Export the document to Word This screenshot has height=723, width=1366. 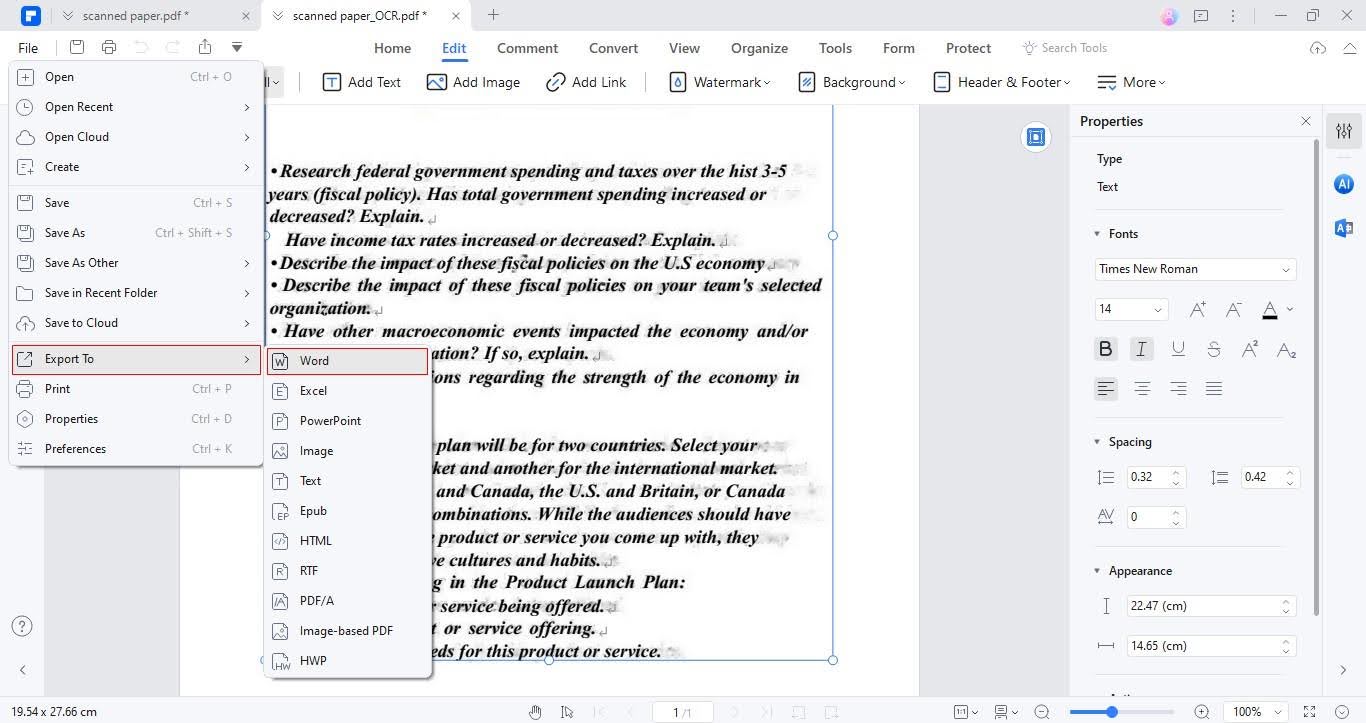point(314,360)
